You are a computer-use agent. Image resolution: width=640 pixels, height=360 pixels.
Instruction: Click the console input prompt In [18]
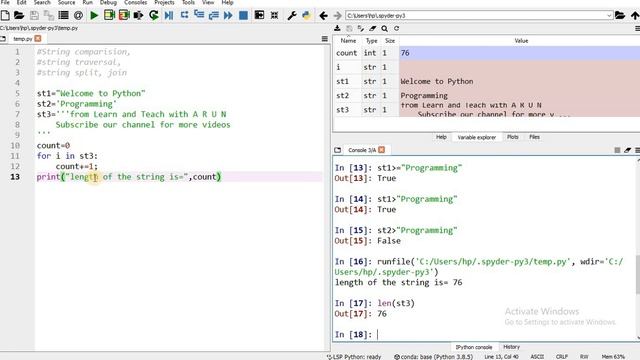click(353, 335)
